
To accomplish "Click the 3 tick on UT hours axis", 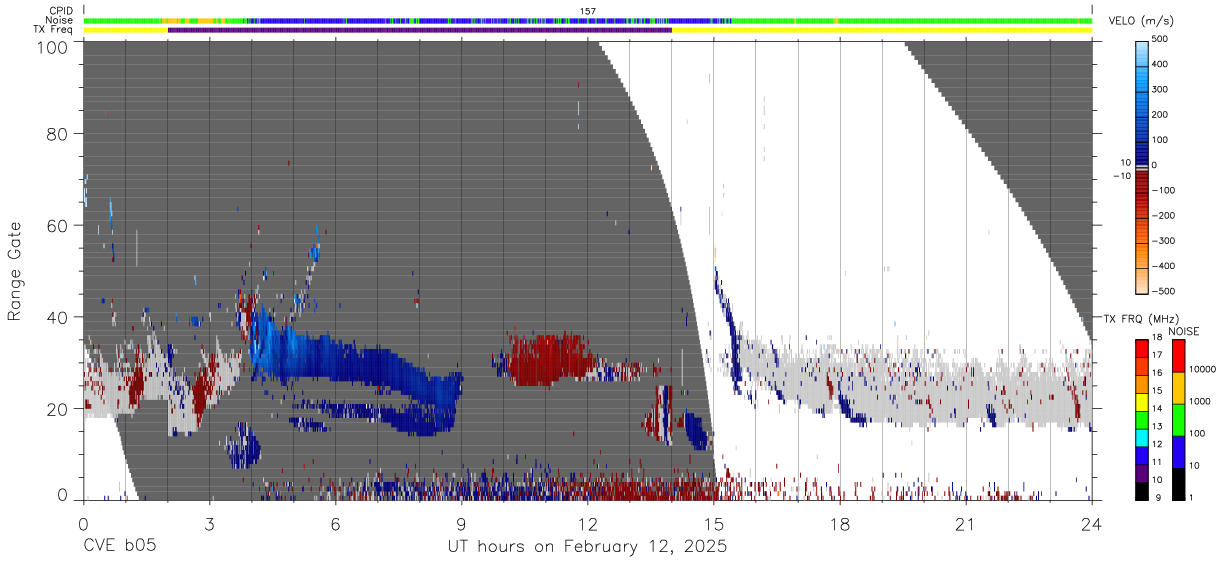I will 210,524.
